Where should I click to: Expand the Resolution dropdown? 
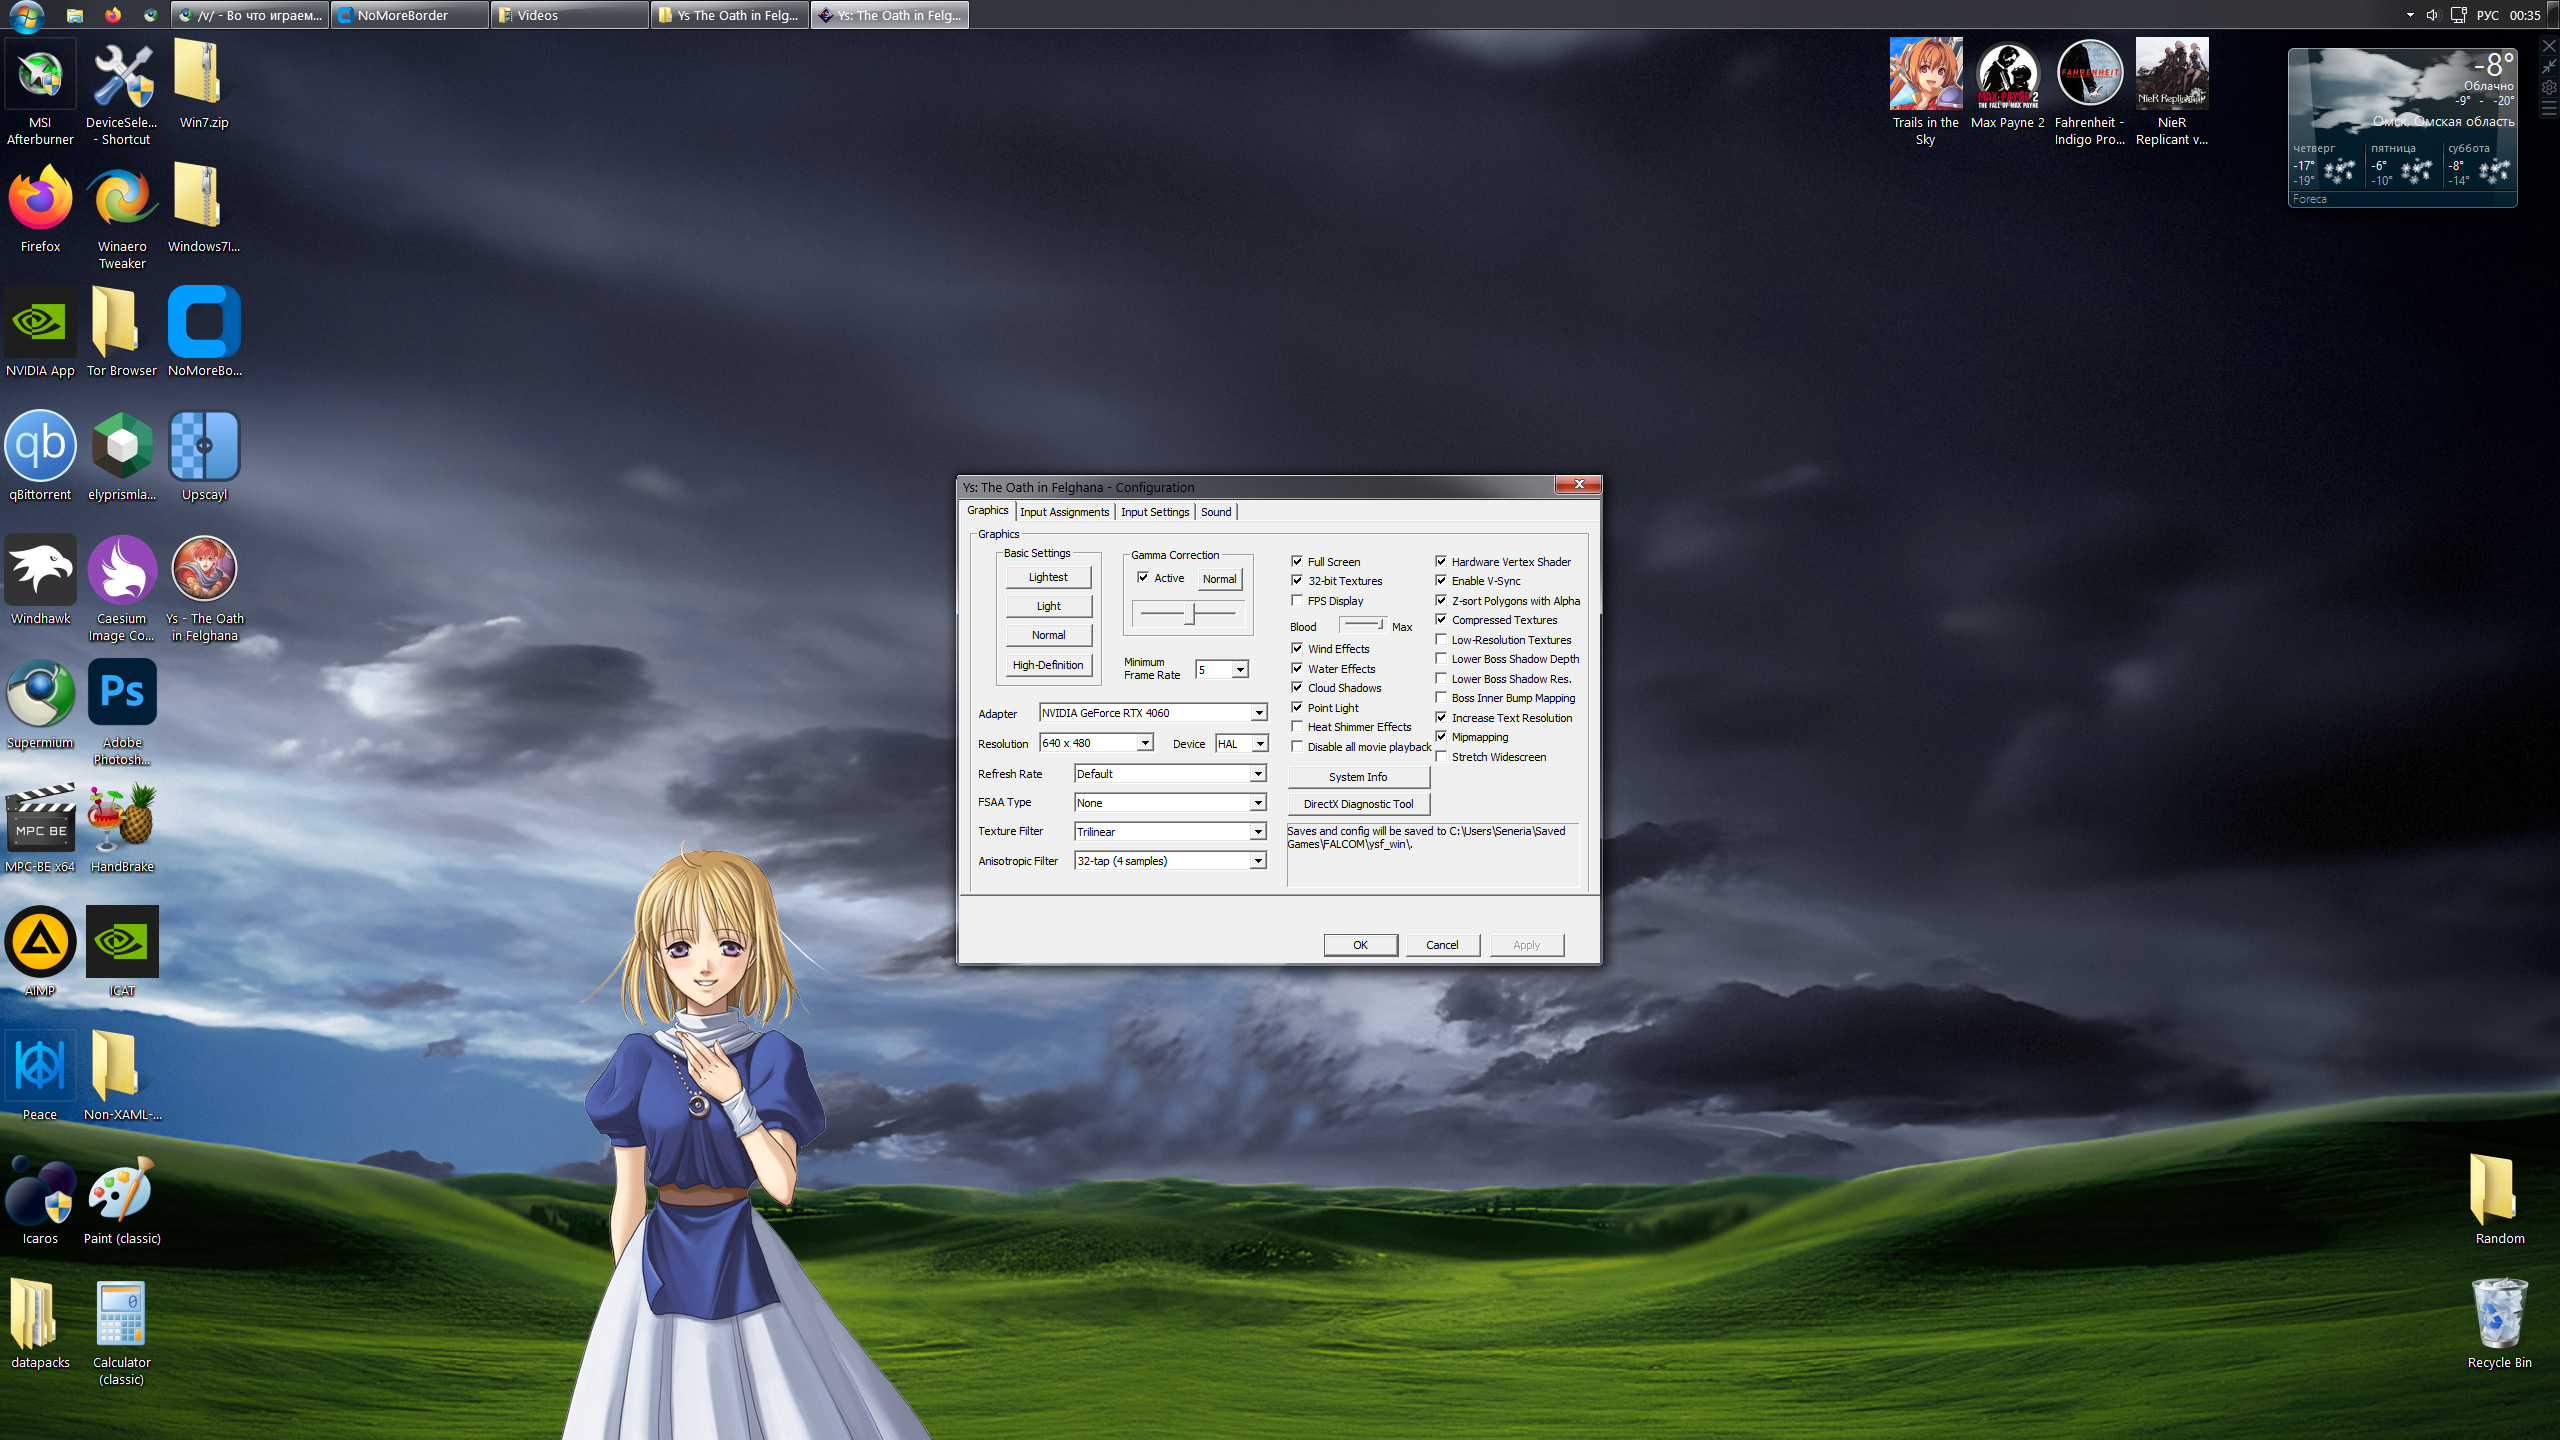click(1145, 743)
